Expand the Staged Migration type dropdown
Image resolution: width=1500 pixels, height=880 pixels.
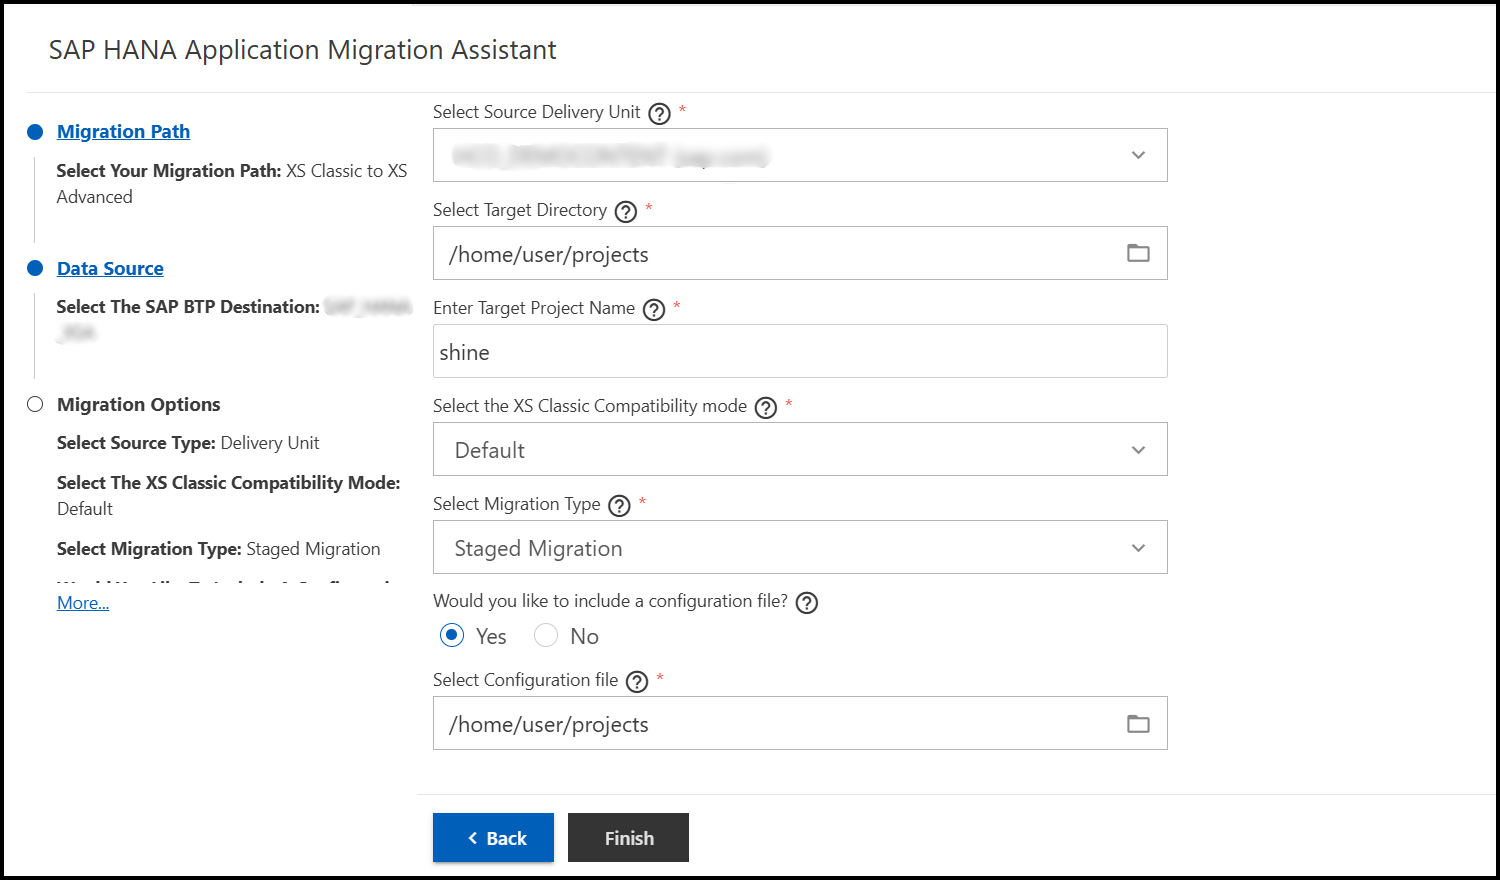800,547
